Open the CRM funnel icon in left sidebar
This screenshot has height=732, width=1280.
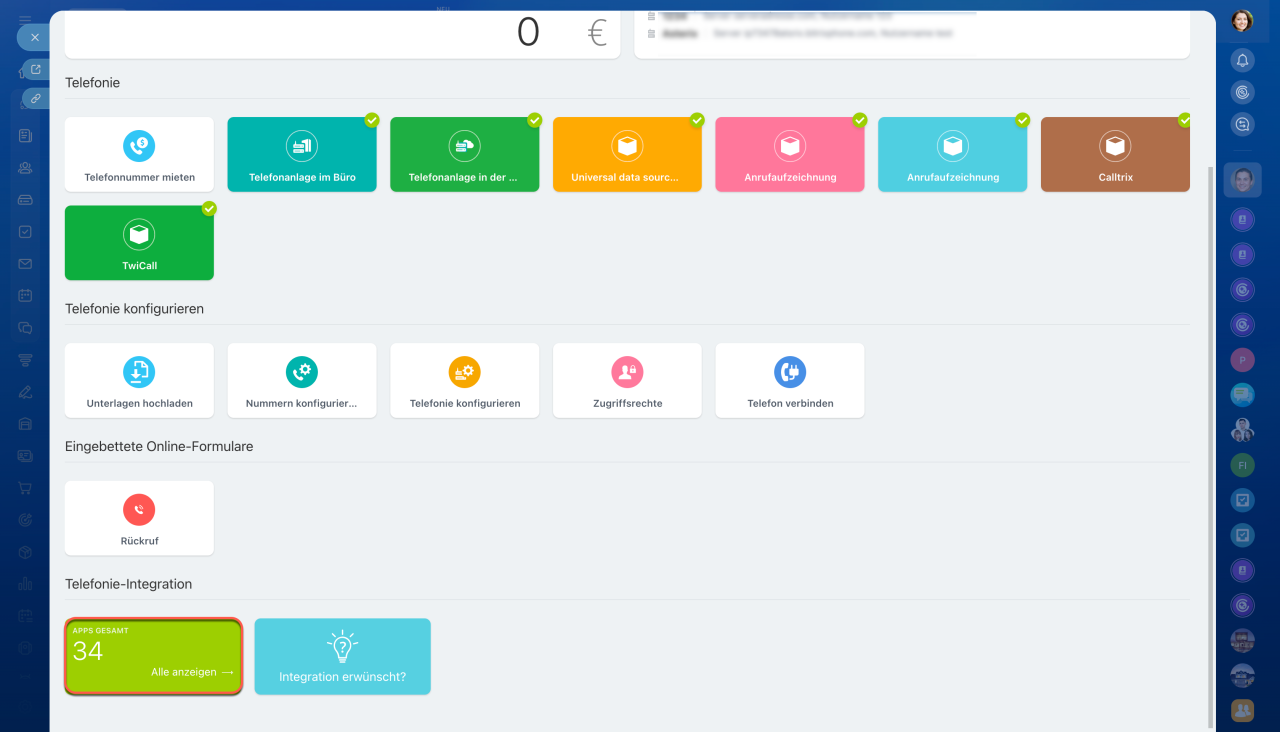[x=25, y=359]
